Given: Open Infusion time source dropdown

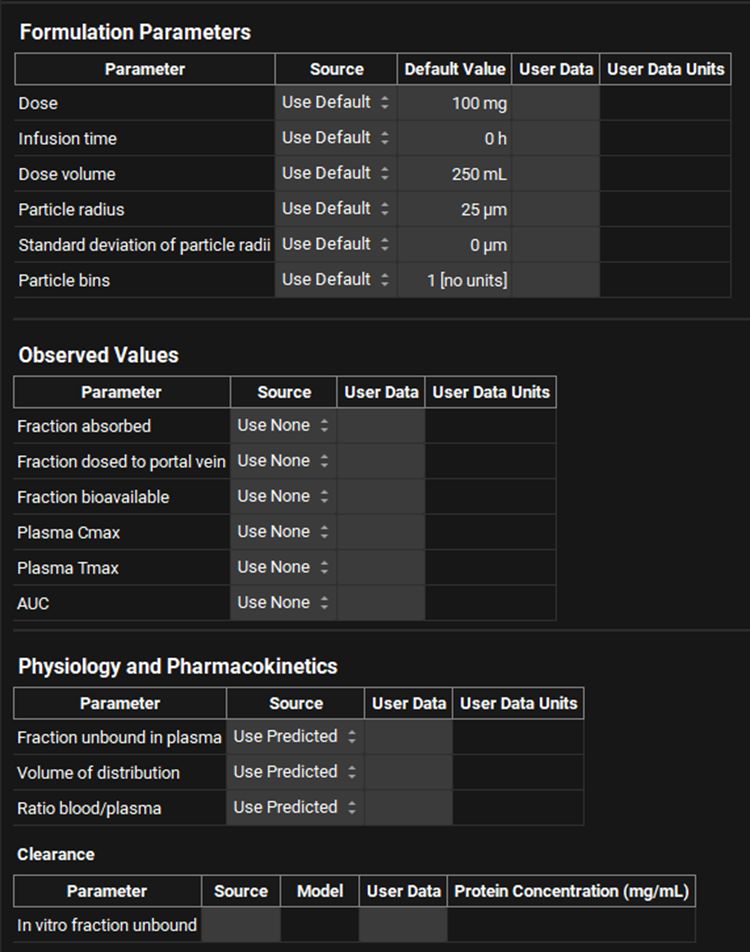Looking at the screenshot, I should point(336,138).
